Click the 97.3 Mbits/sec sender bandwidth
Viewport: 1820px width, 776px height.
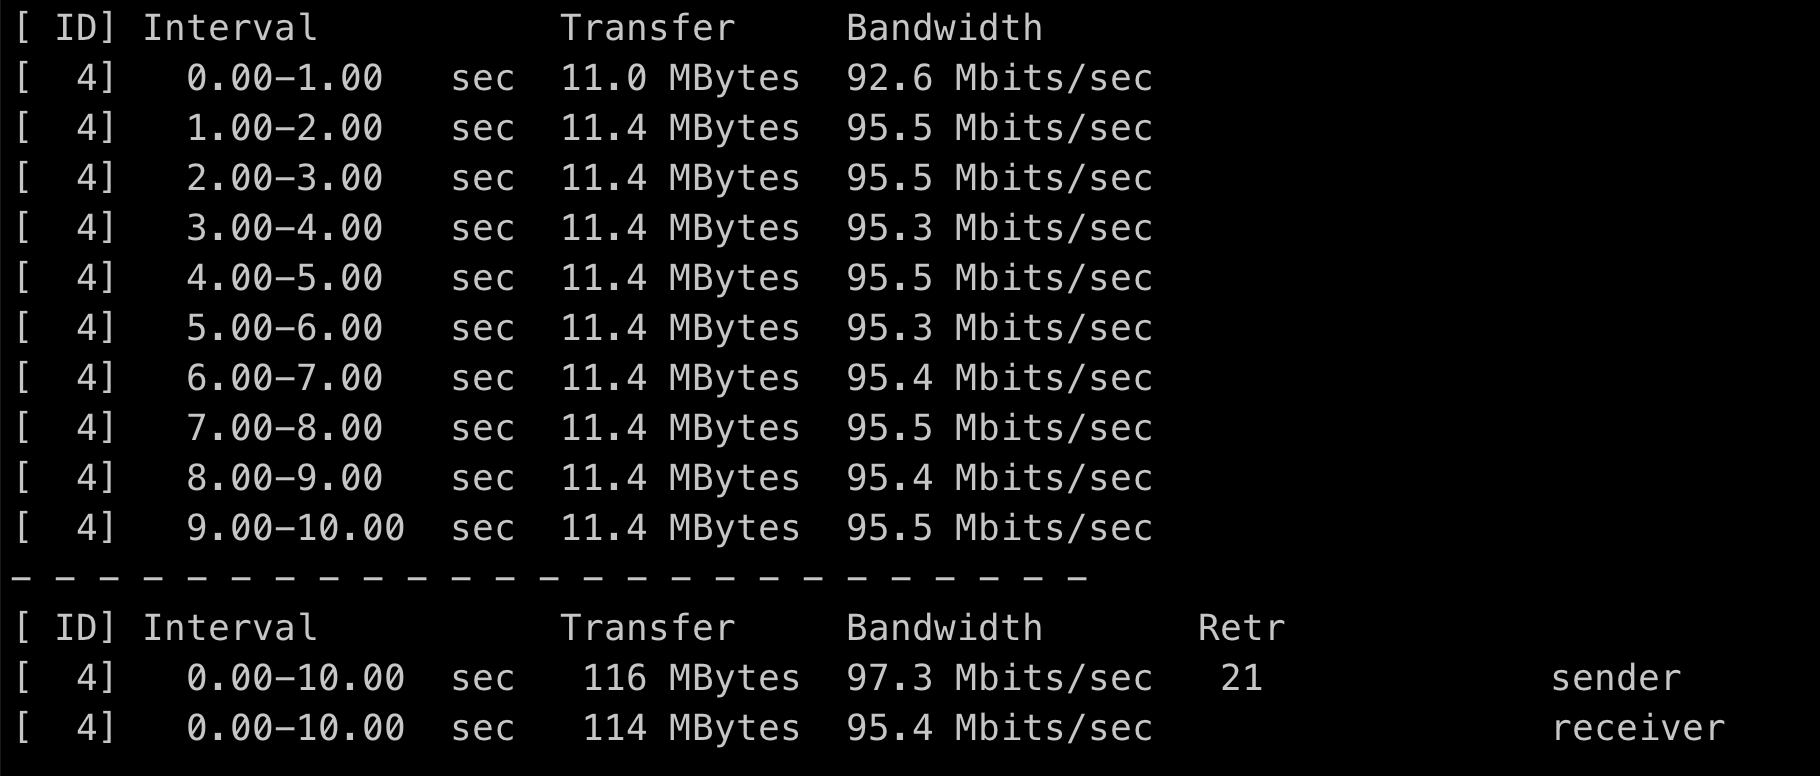(x=999, y=678)
